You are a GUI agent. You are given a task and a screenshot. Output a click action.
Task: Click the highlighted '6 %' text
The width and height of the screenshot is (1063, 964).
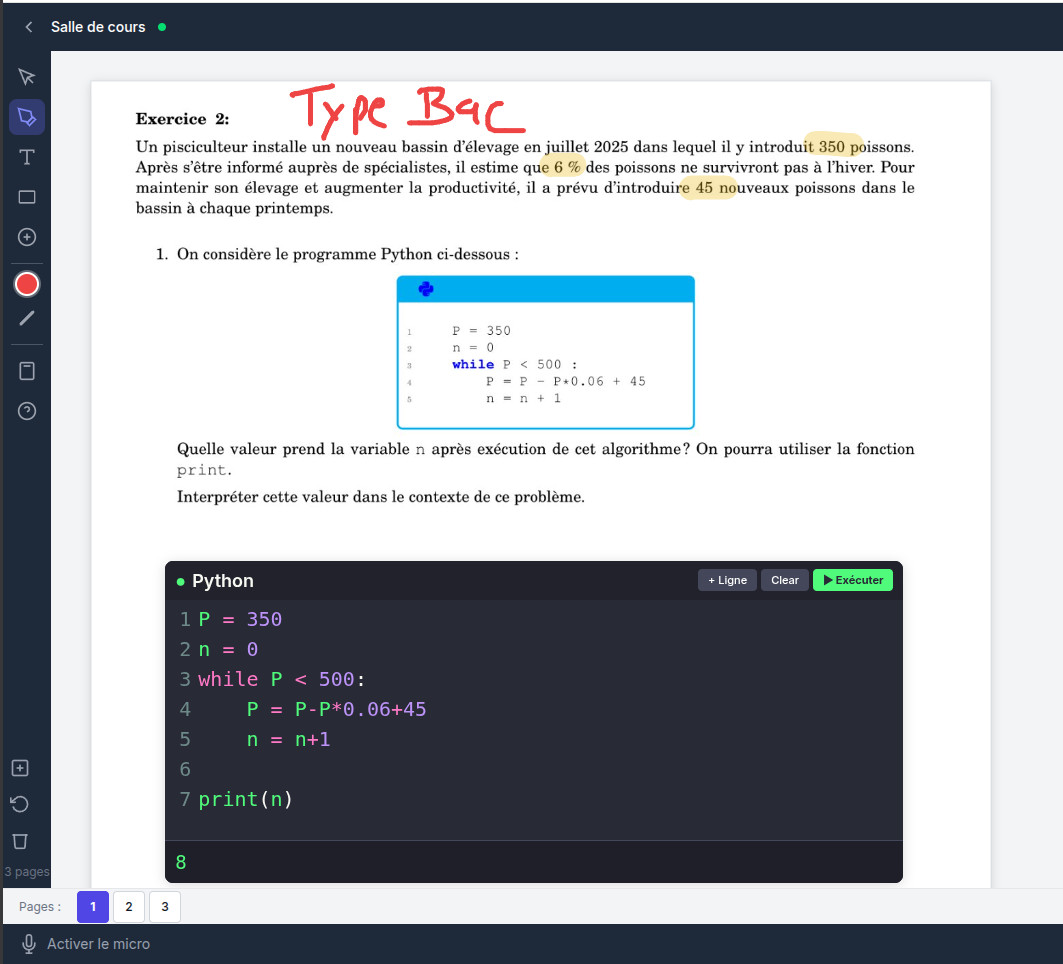(x=567, y=167)
